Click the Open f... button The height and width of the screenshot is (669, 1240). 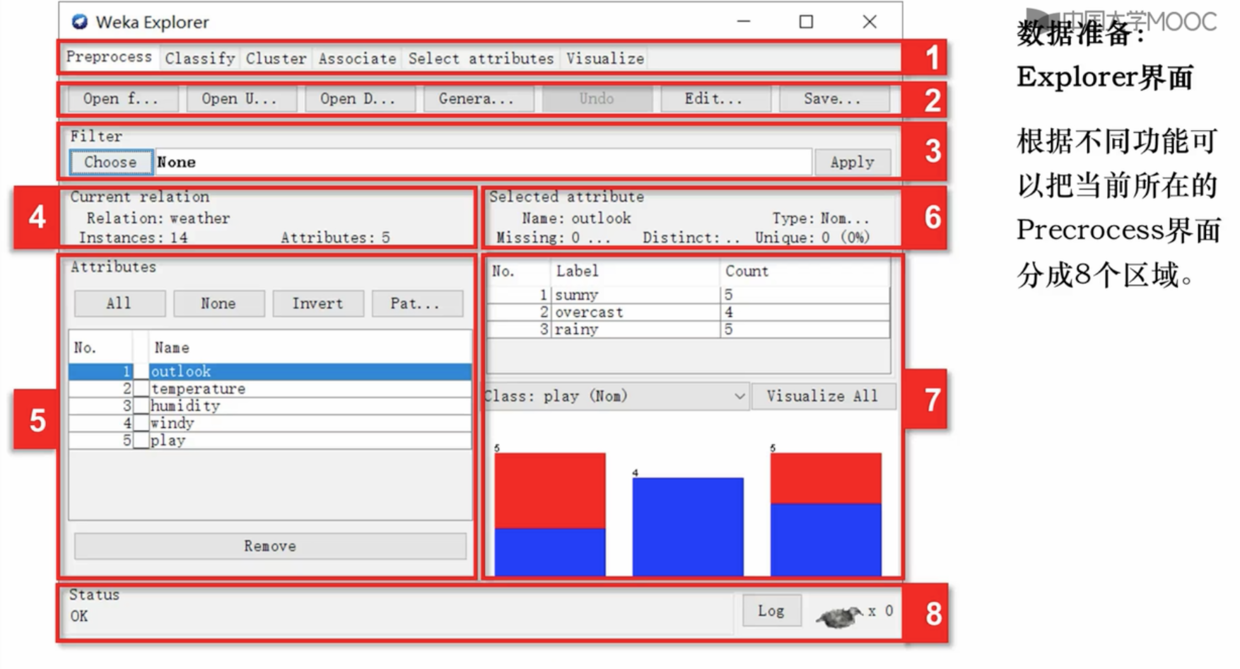122,98
